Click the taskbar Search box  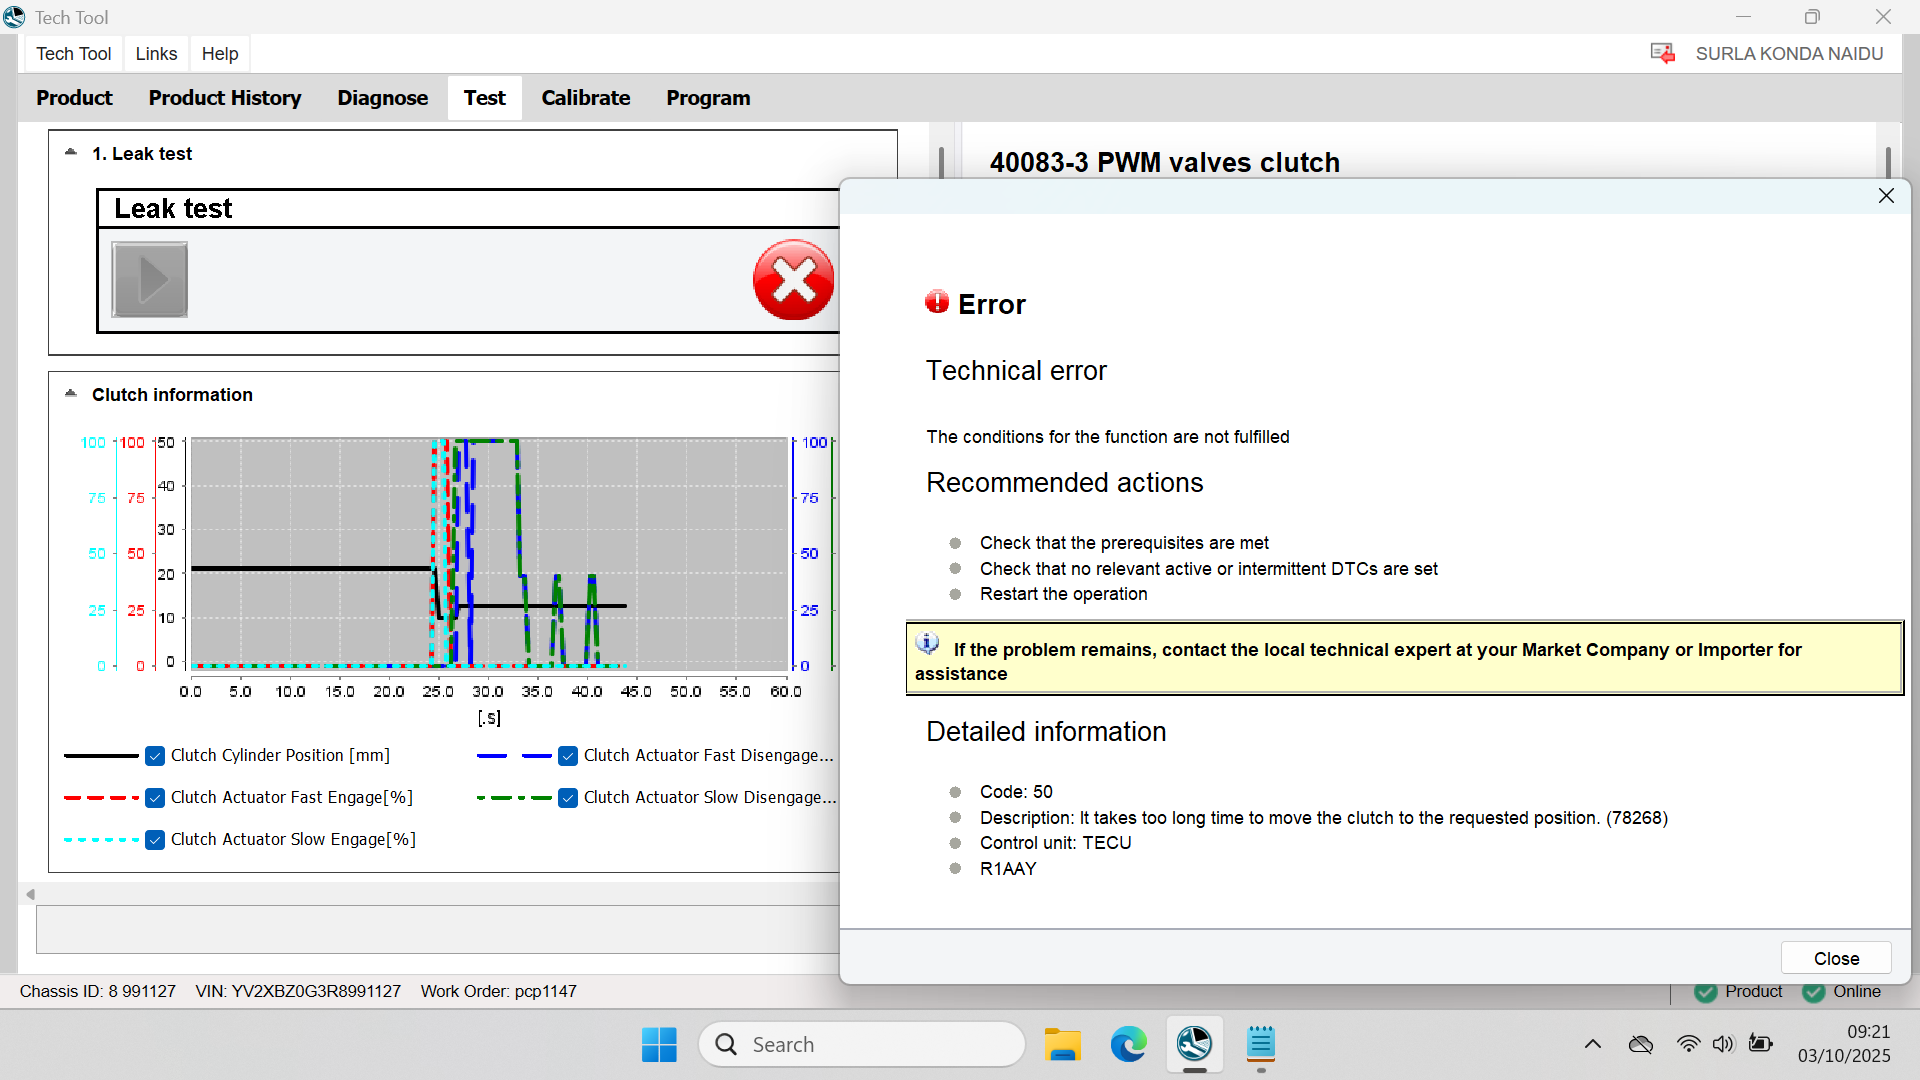862,1044
